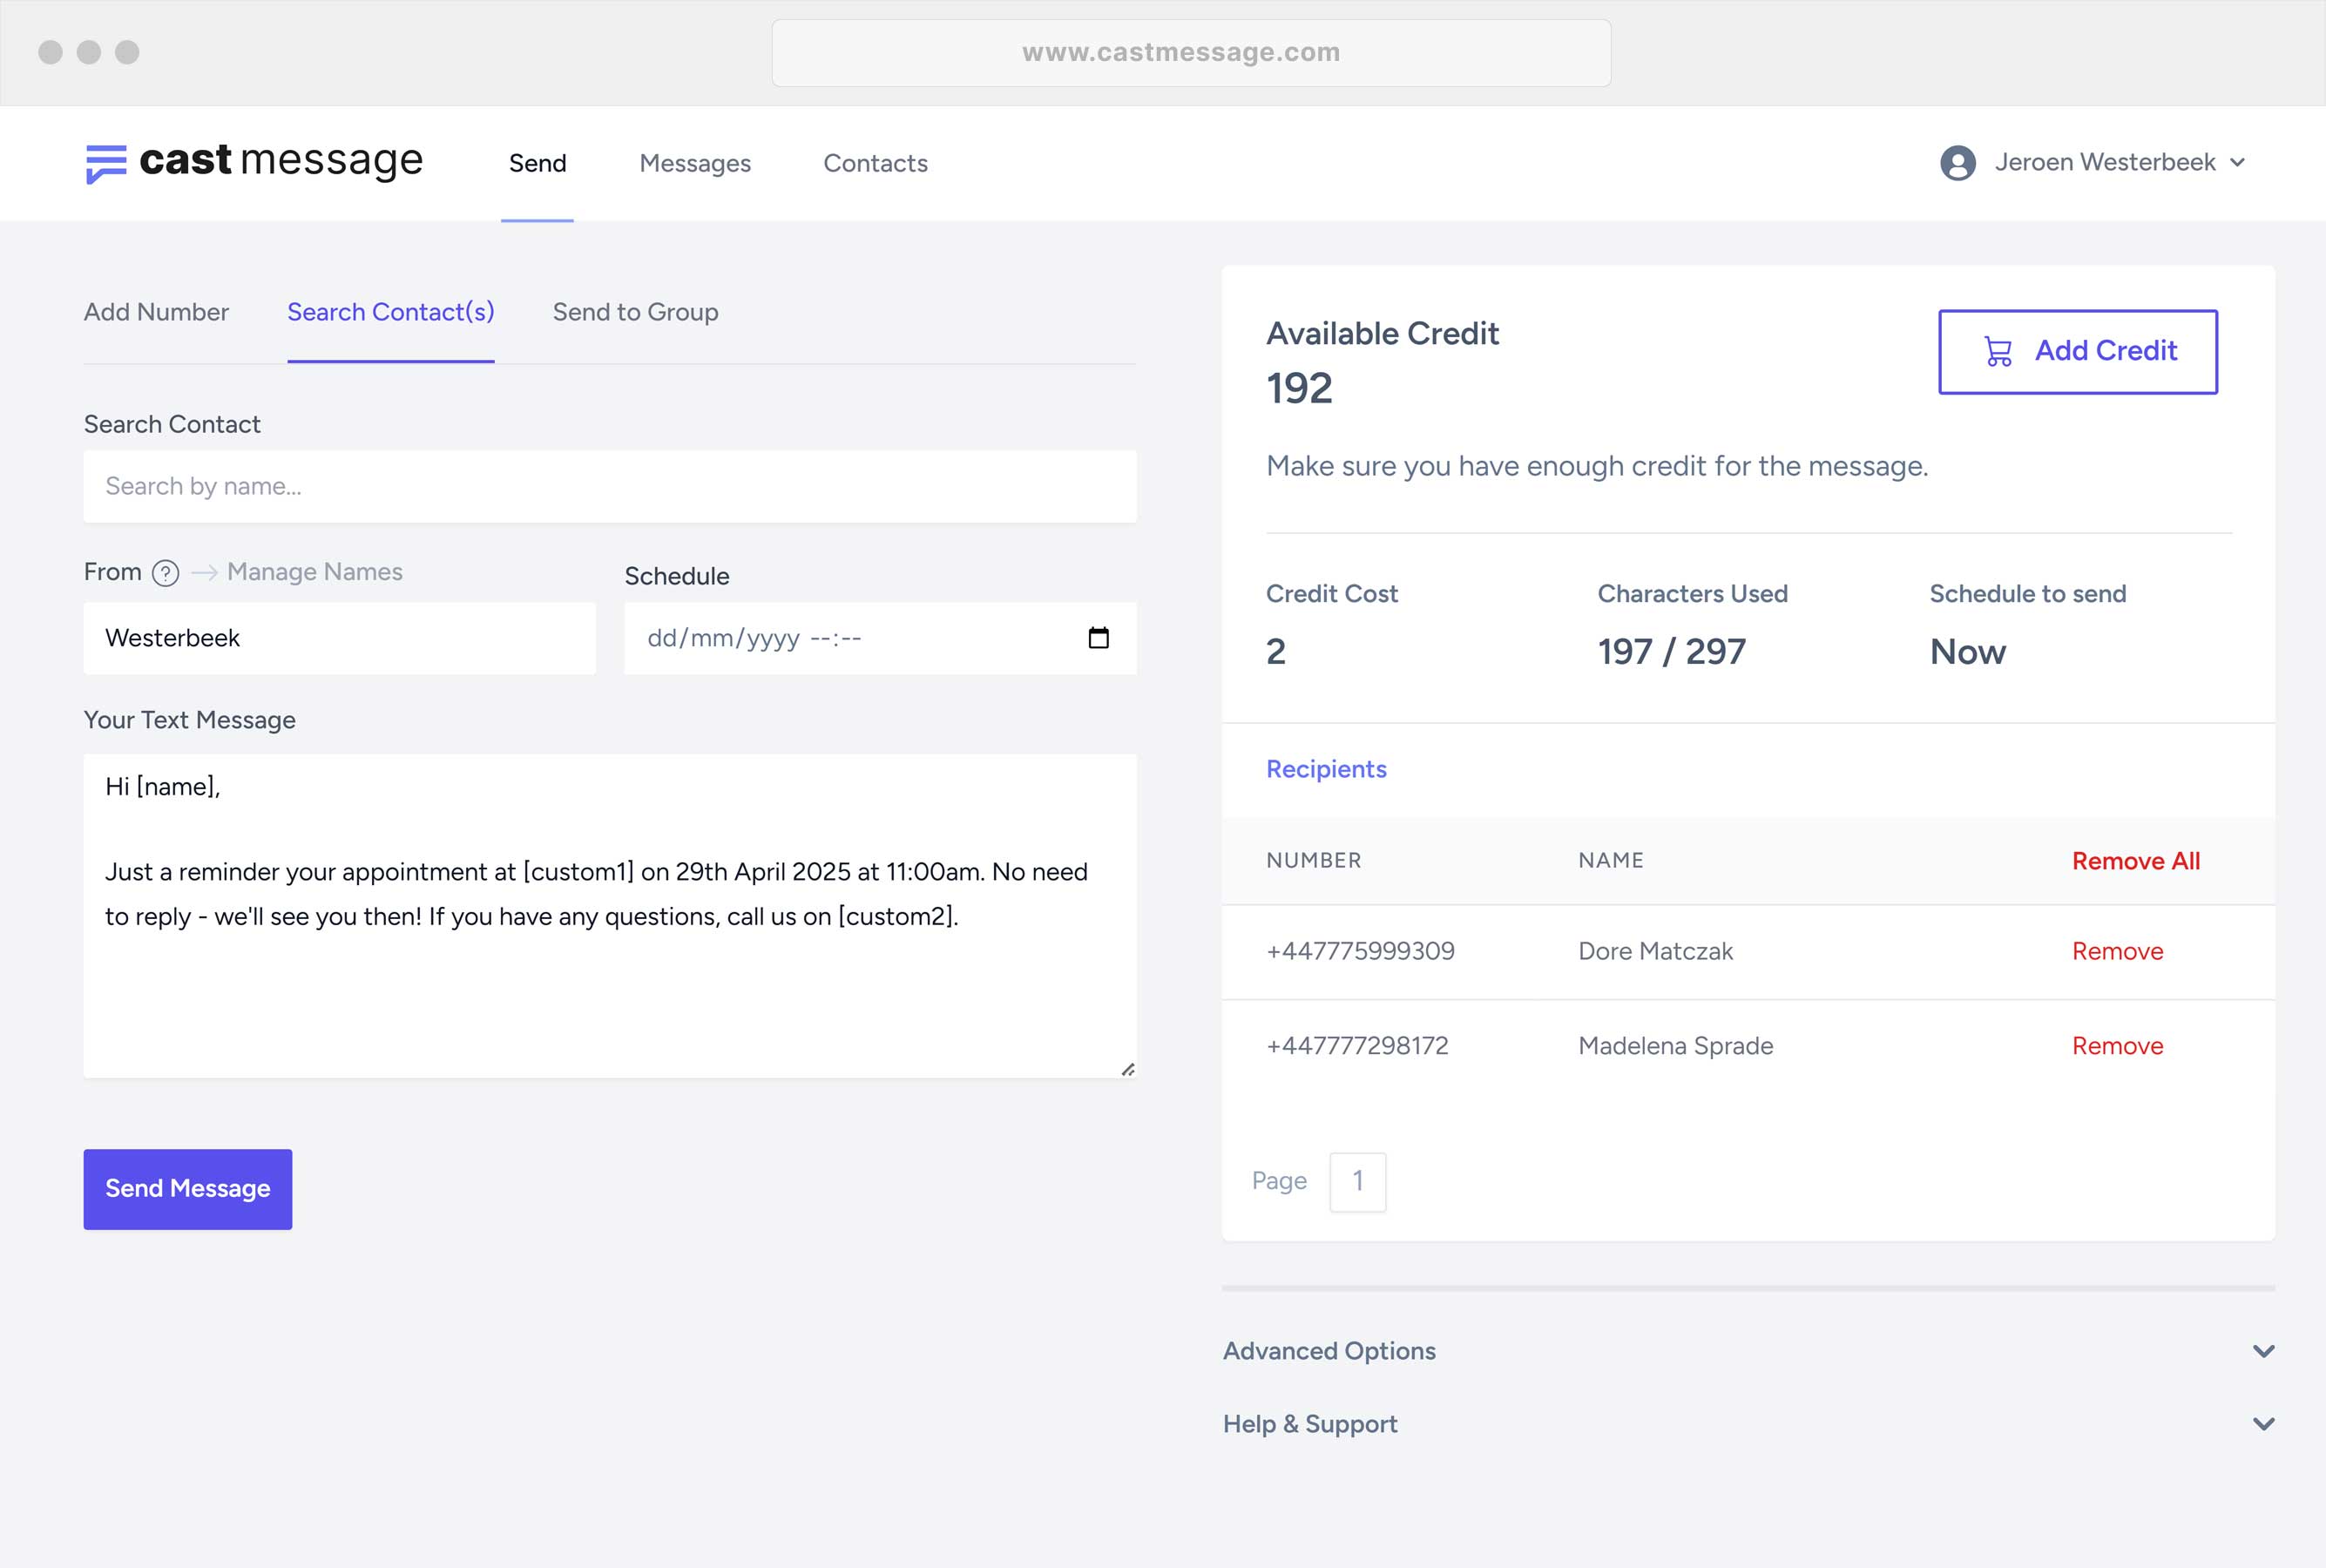The image size is (2326, 1568).
Task: Click the Search by name input field
Action: (x=610, y=486)
